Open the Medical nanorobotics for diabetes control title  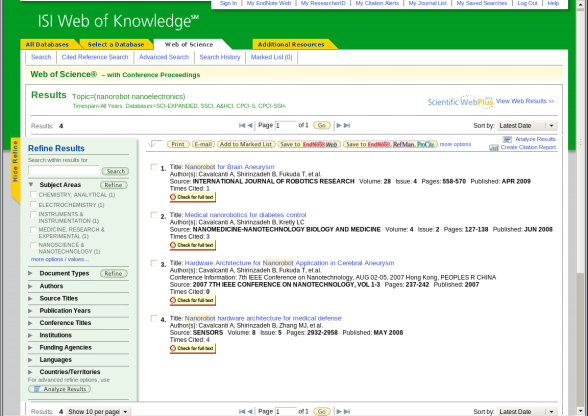tap(245, 215)
